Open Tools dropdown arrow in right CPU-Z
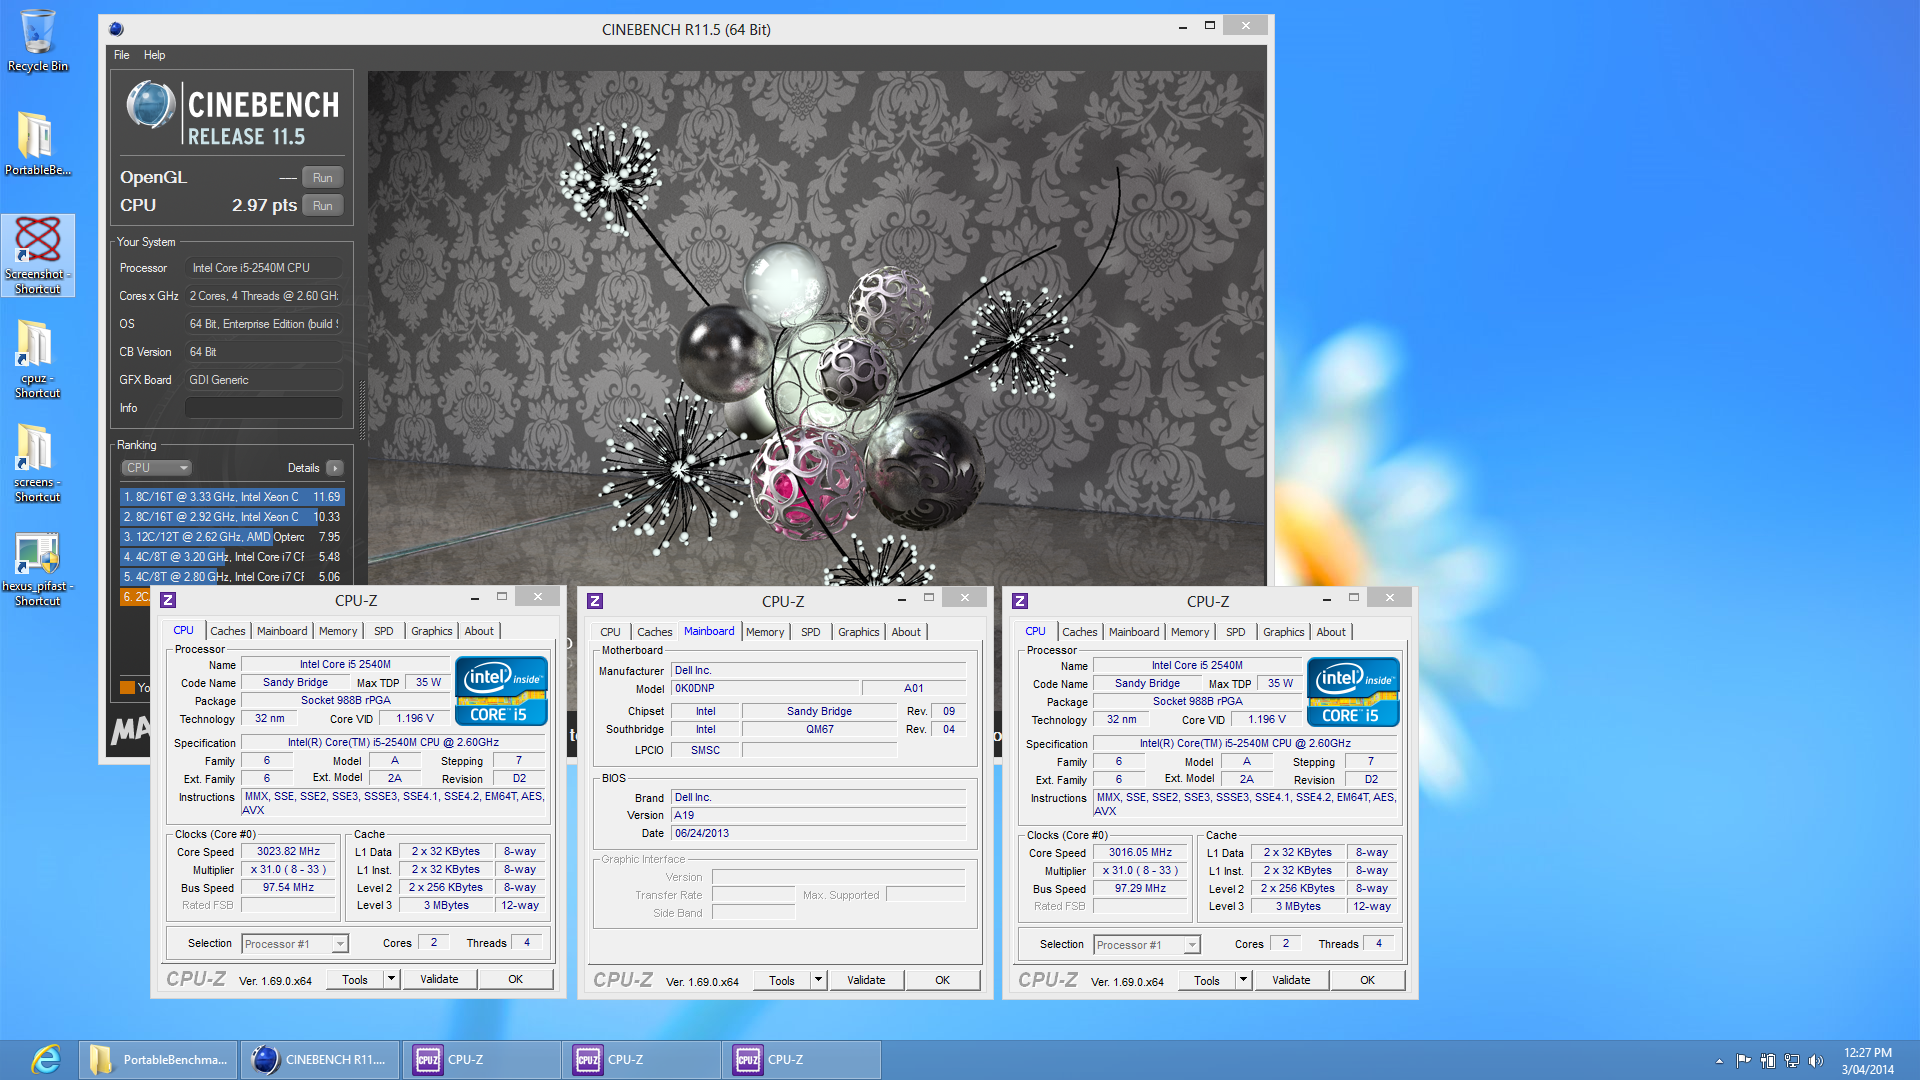This screenshot has height=1080, width=1920. 1243,980
